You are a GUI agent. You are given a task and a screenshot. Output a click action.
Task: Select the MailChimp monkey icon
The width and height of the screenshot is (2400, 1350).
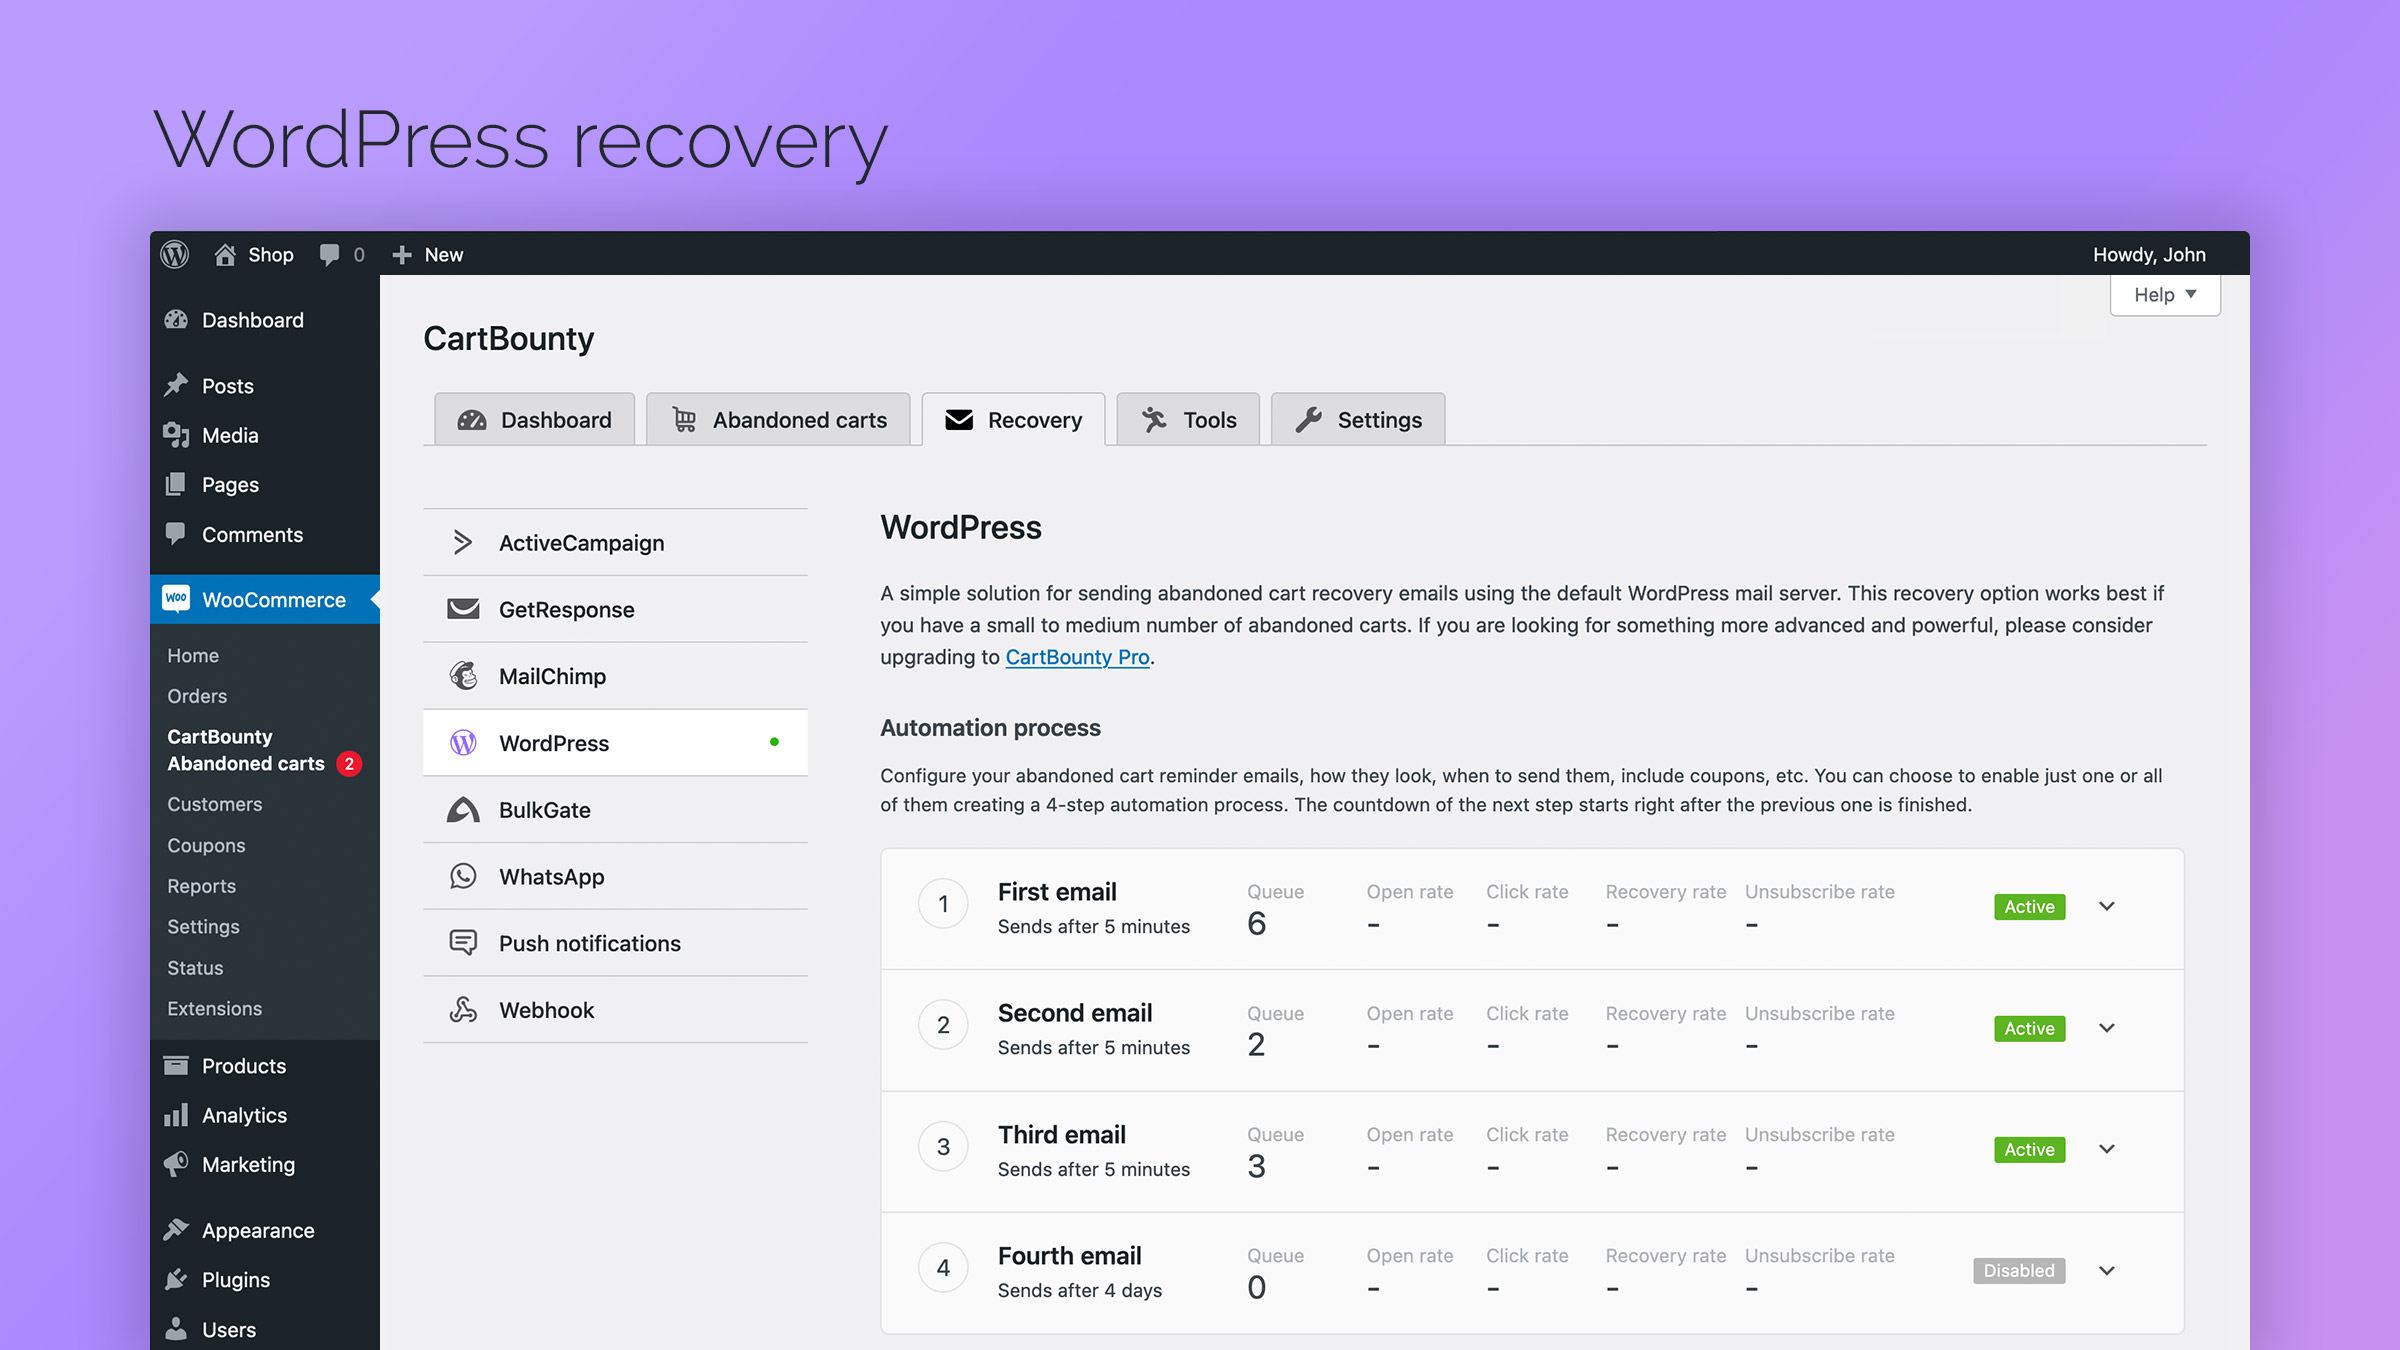click(x=463, y=676)
